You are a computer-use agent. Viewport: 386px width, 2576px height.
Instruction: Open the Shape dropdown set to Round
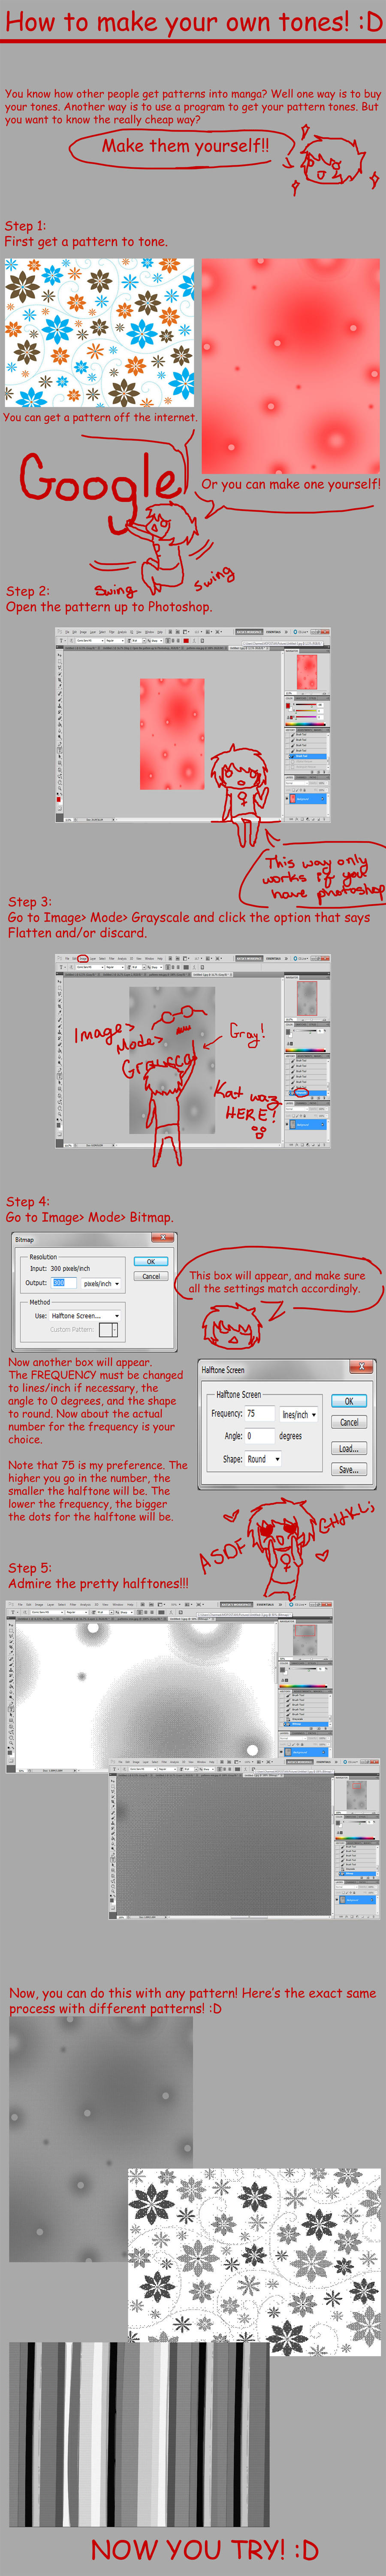(263, 1459)
